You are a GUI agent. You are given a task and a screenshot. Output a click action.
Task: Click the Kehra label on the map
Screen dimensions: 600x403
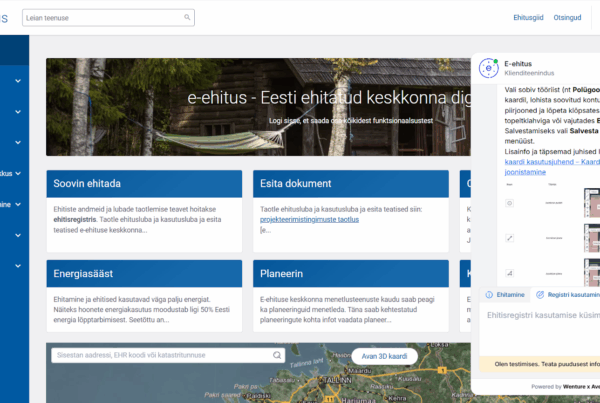click(x=397, y=398)
